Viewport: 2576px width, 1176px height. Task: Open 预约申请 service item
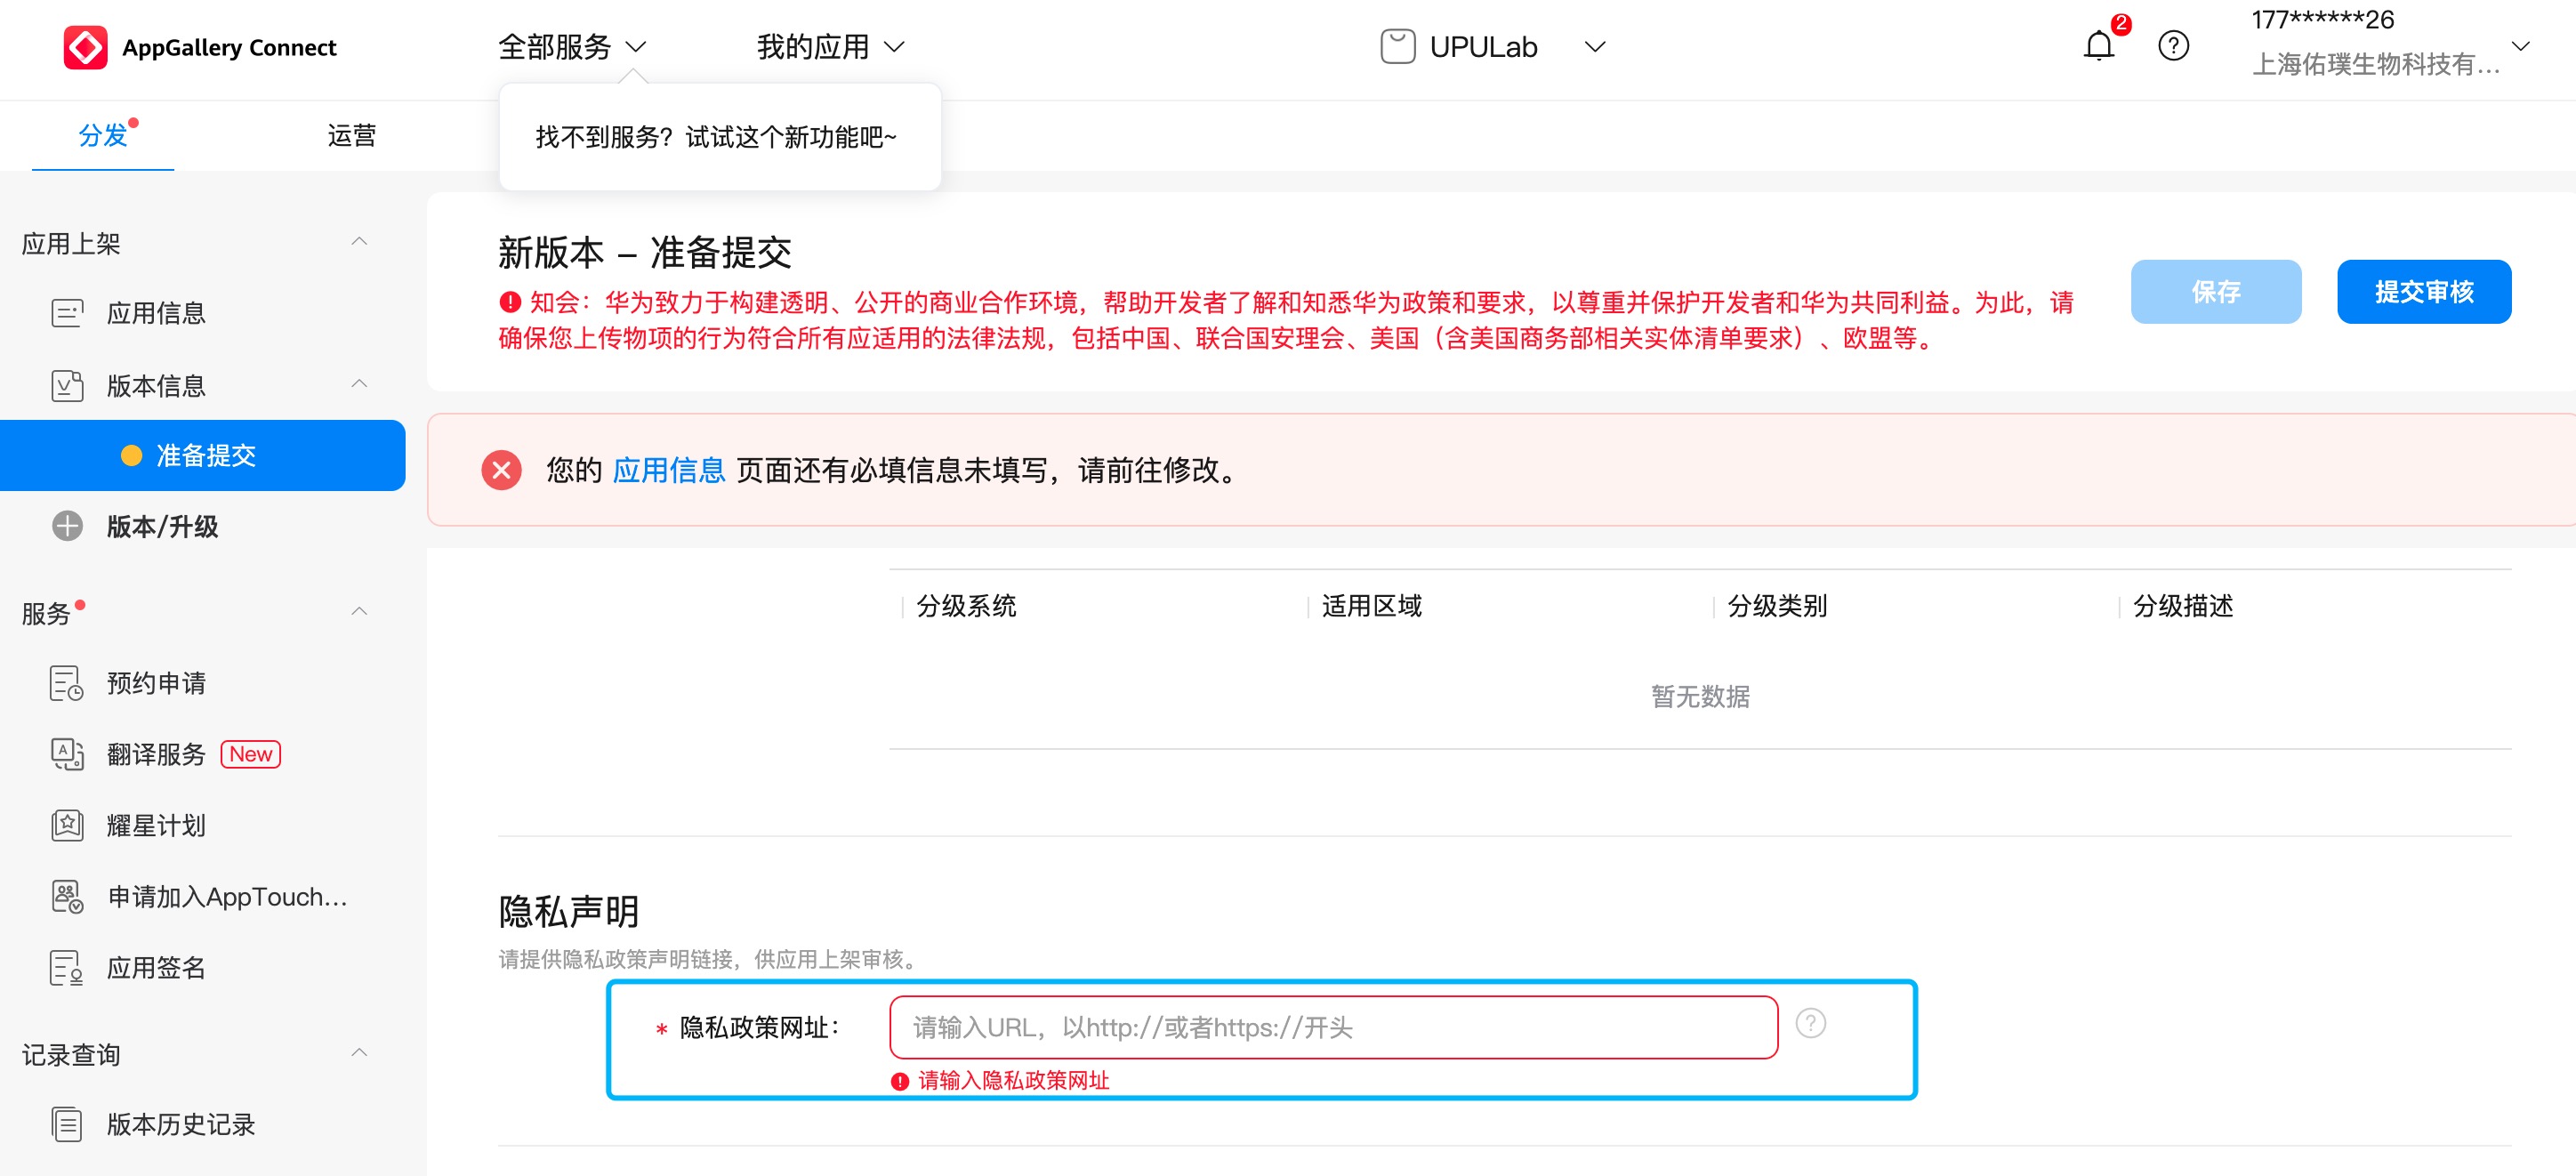[156, 683]
